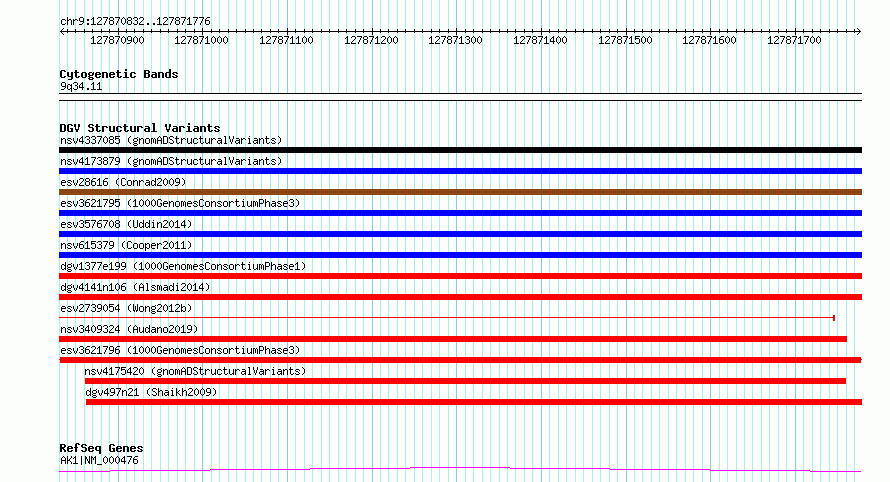
Task: Open variant label nsv4337085 (gnomADStructuralVariants)
Action: click(x=171, y=140)
